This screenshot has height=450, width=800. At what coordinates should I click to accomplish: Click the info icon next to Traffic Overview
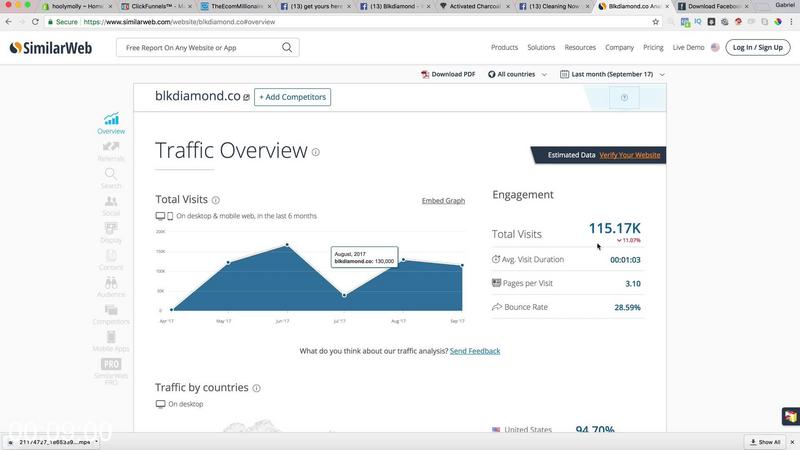[316, 152]
